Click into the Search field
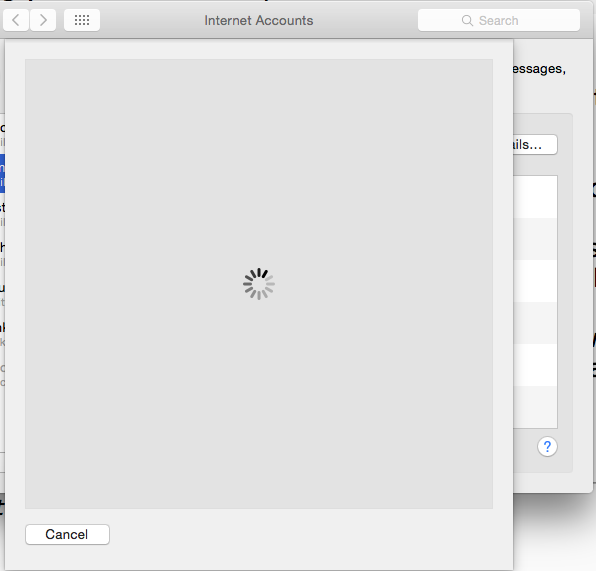Viewport: 596px width, 571px height. [499, 20]
